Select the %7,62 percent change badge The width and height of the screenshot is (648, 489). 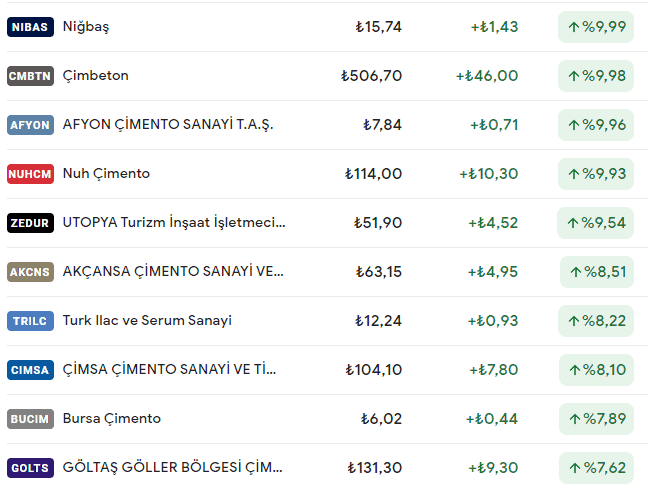[596, 468]
